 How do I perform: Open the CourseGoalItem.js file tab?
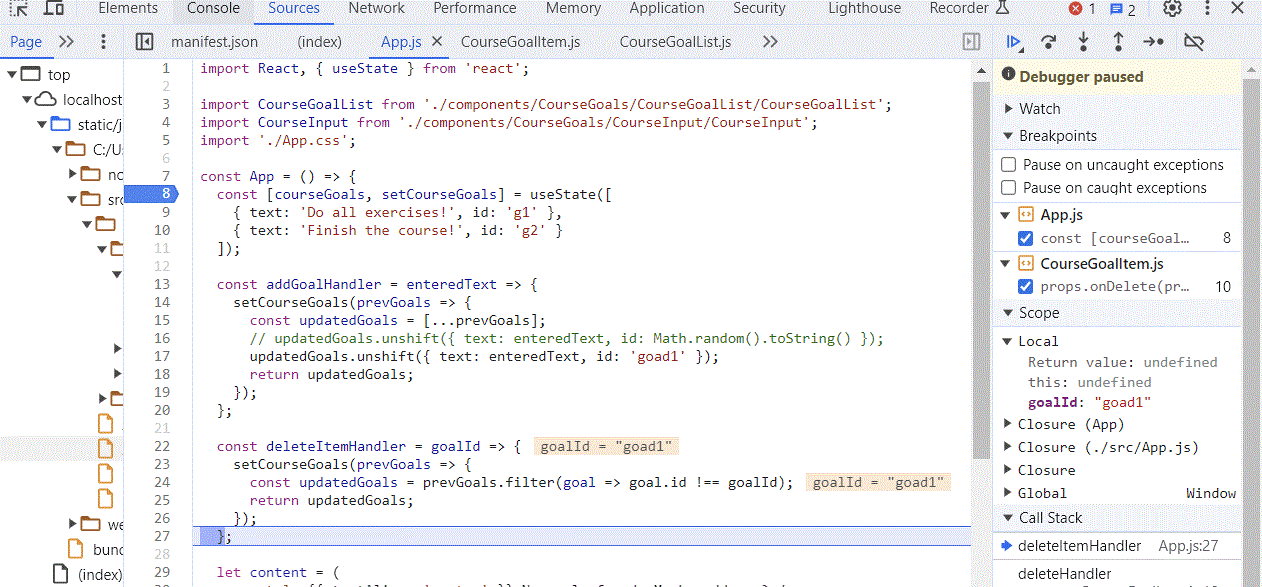tap(520, 42)
